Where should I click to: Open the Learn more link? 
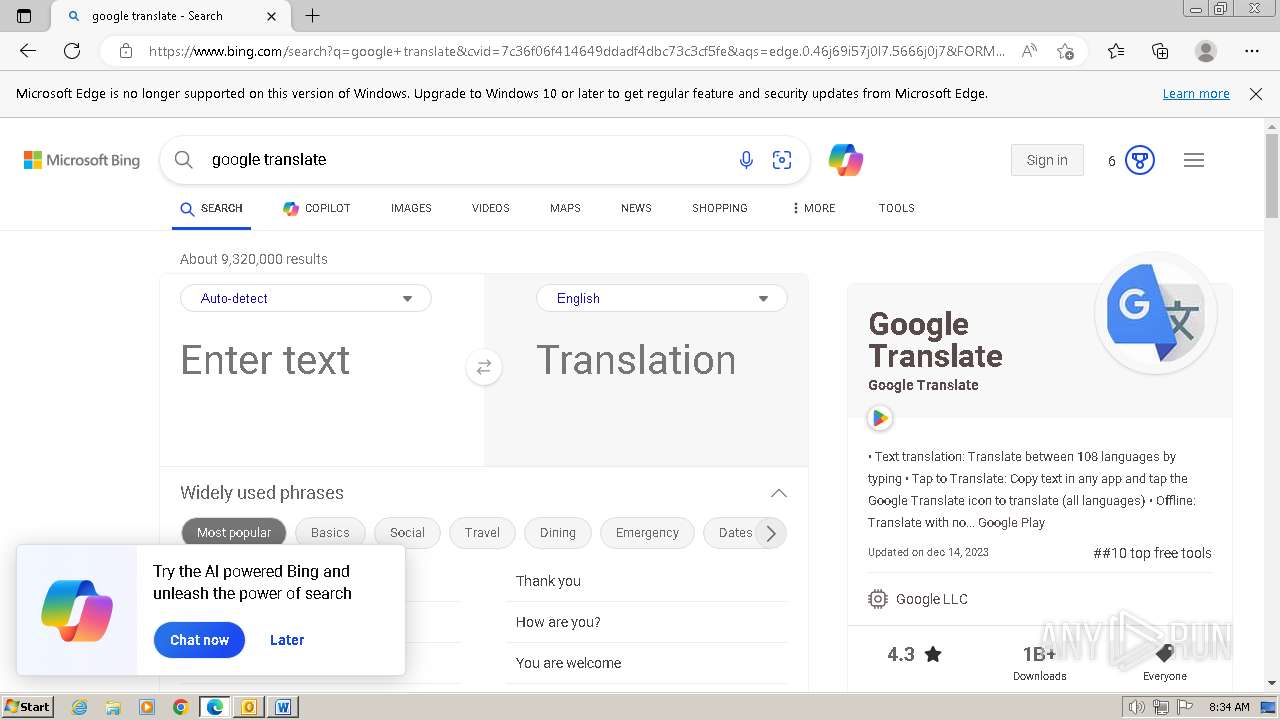point(1196,94)
